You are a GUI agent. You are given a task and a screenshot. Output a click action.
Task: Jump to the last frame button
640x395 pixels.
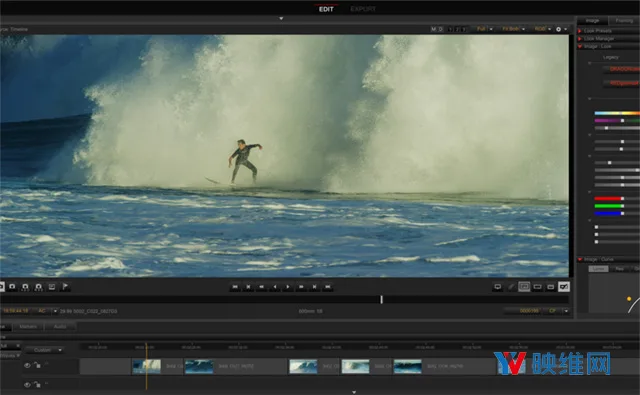tap(327, 287)
